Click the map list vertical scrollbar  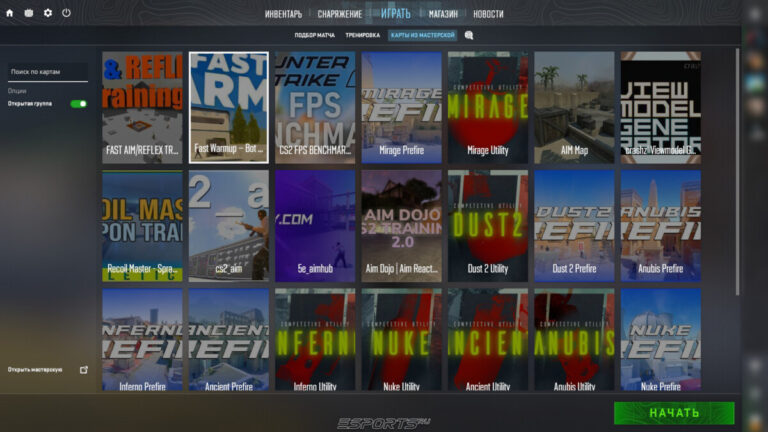click(x=737, y=171)
